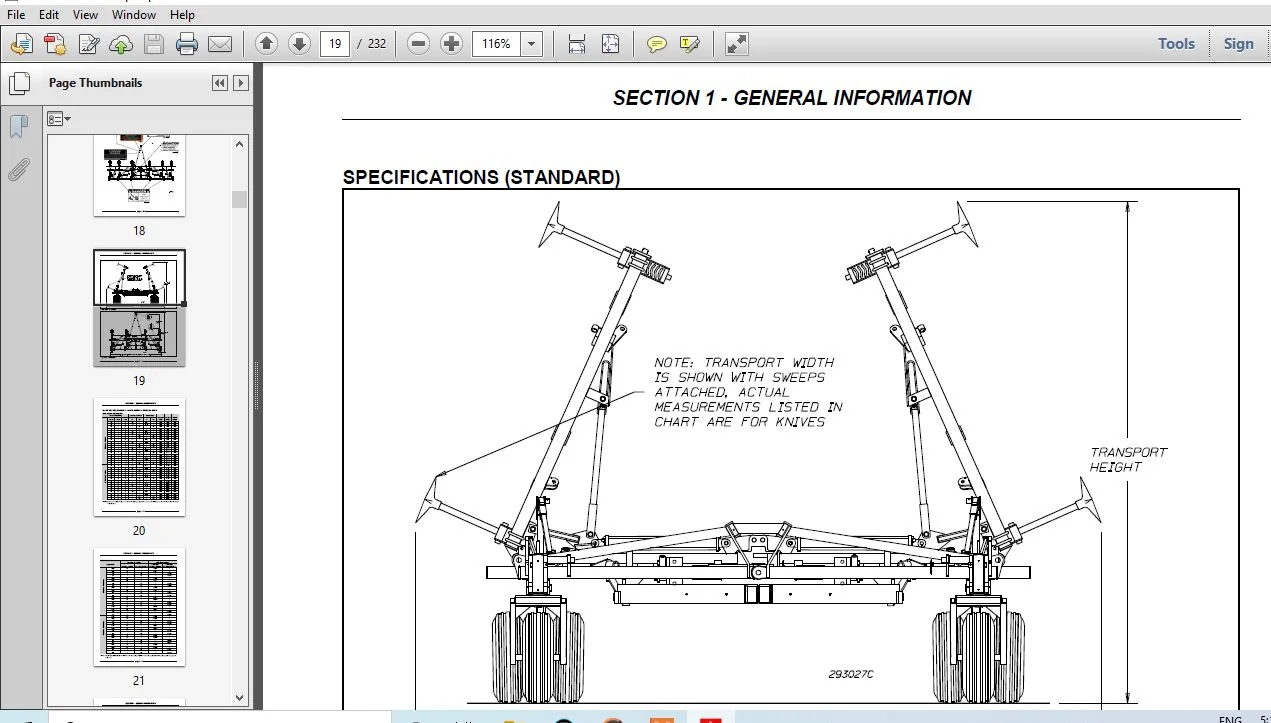Click the SECTION 1 - GENERAL INFORMATION title
Viewport: 1271px width, 723px height.
click(x=792, y=98)
